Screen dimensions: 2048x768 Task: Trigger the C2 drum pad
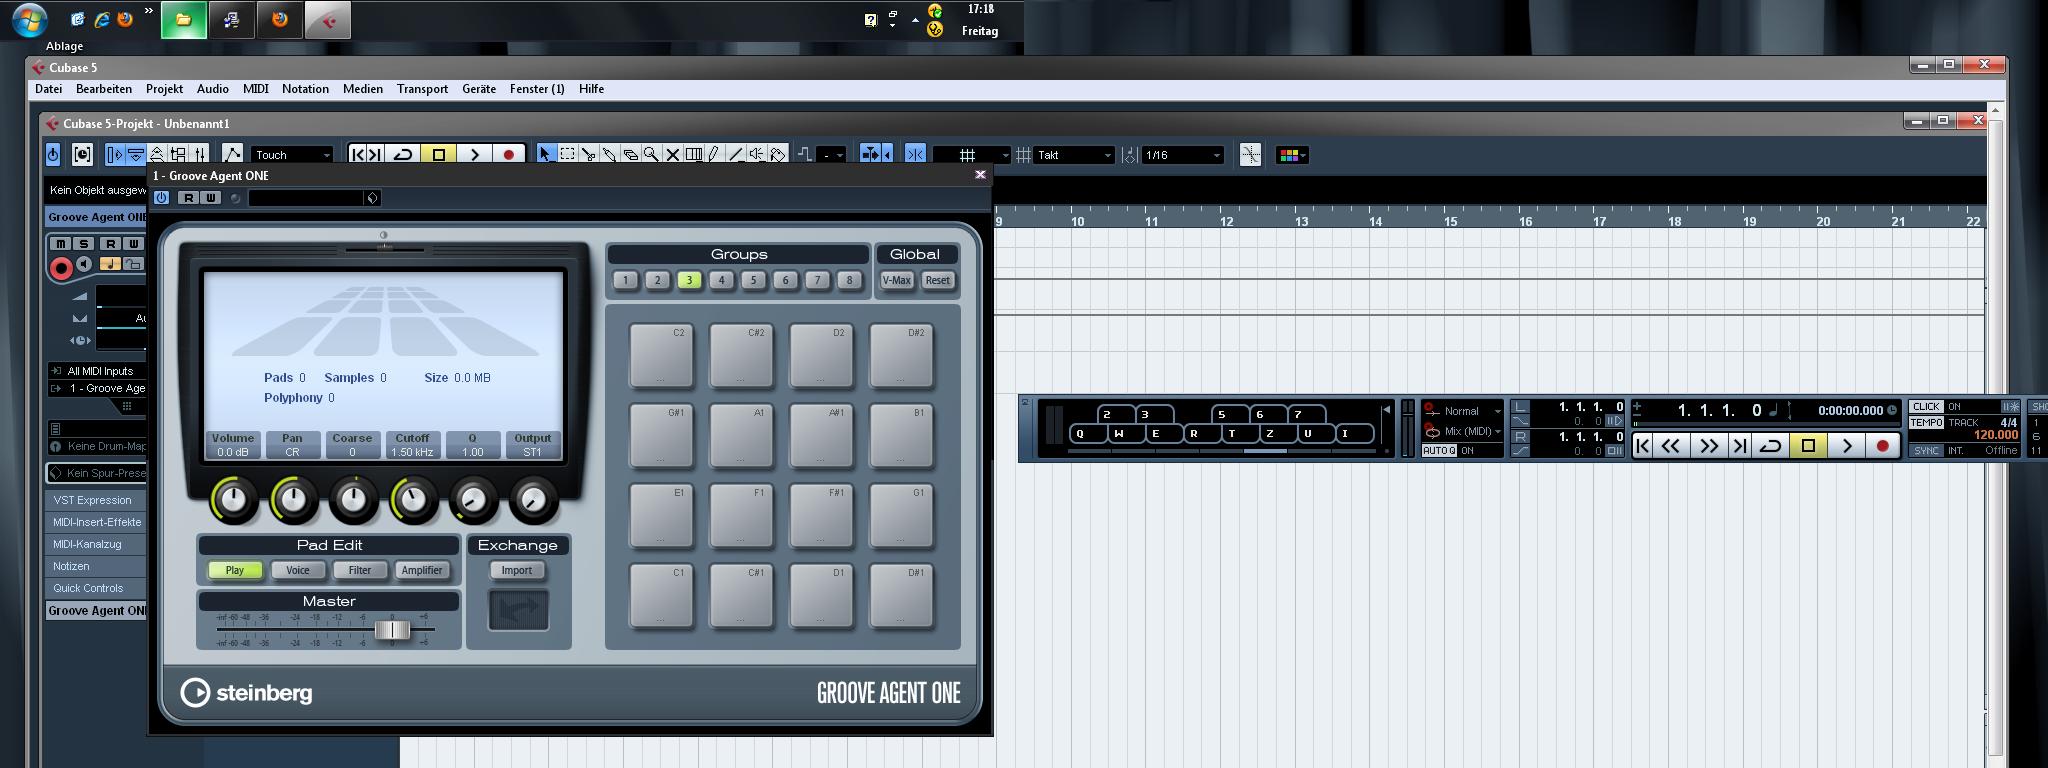(x=661, y=355)
